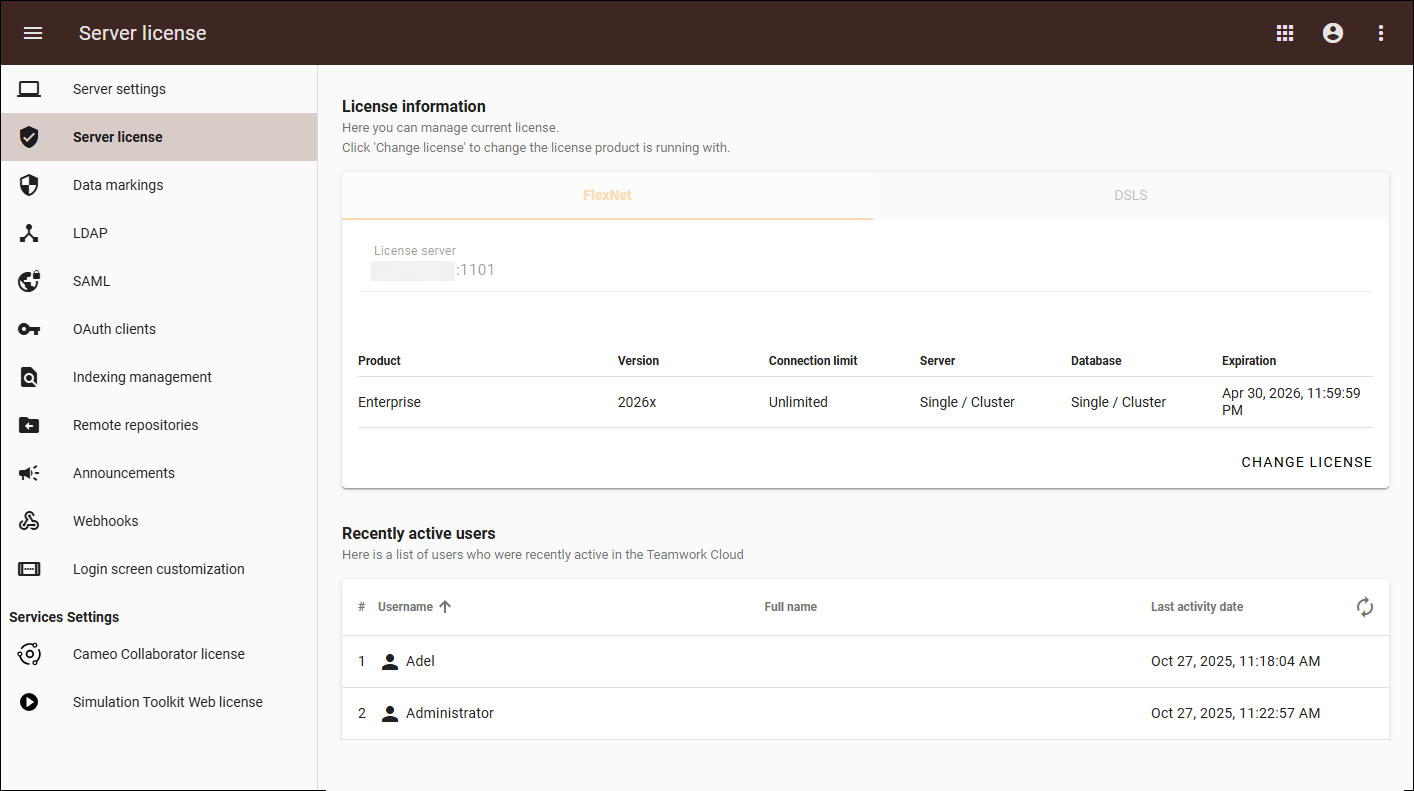
Task: Click the Announcements megaphone icon
Action: pyautogui.click(x=29, y=473)
